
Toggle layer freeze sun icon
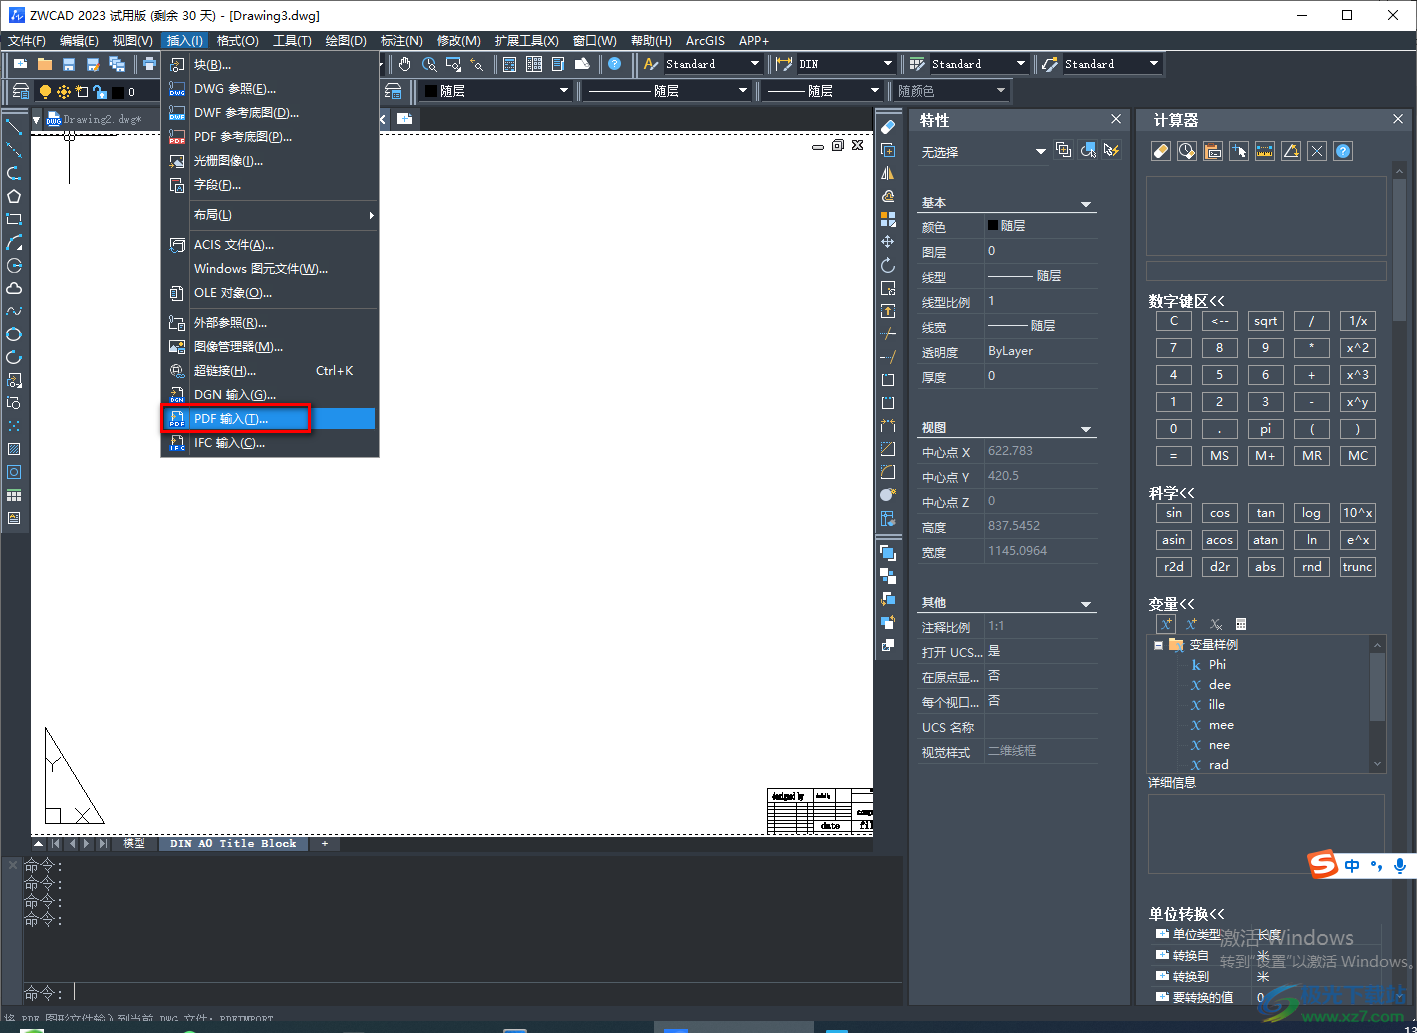[x=64, y=91]
